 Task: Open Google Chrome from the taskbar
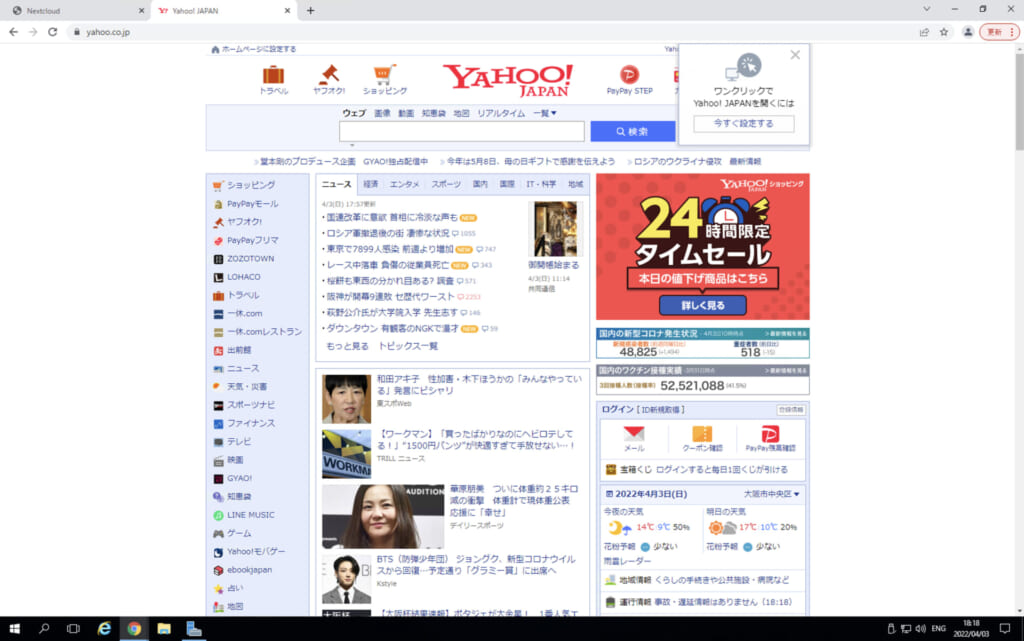tap(134, 629)
